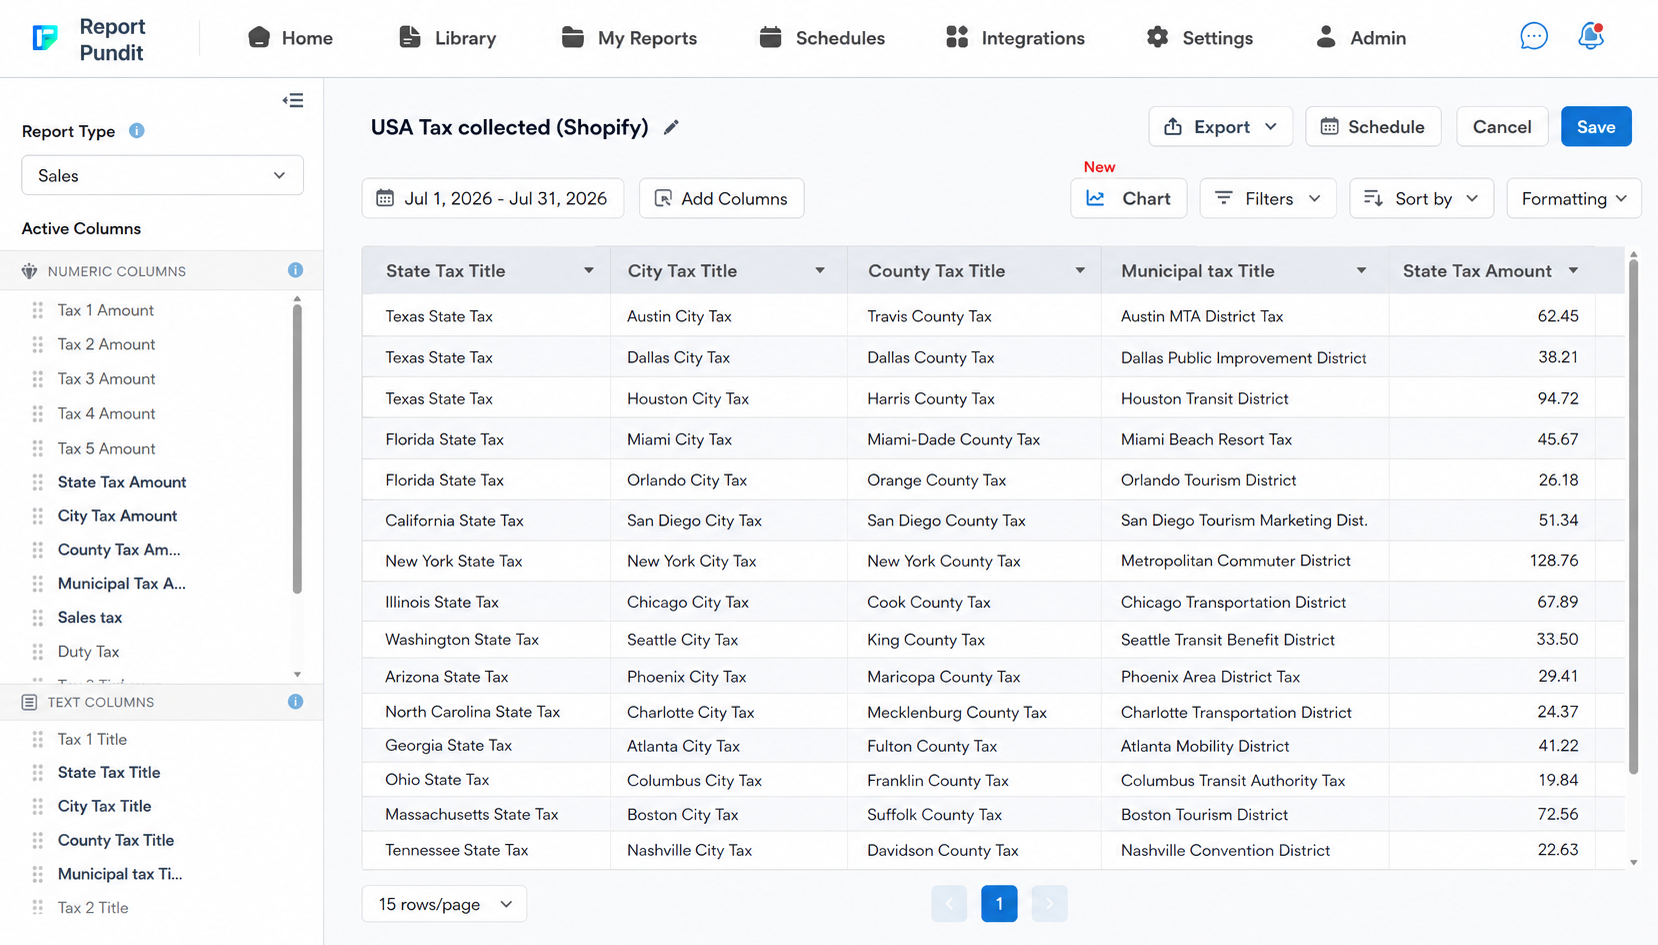1658x945 pixels.
Task: Open the Formatting dropdown
Action: 1573,198
